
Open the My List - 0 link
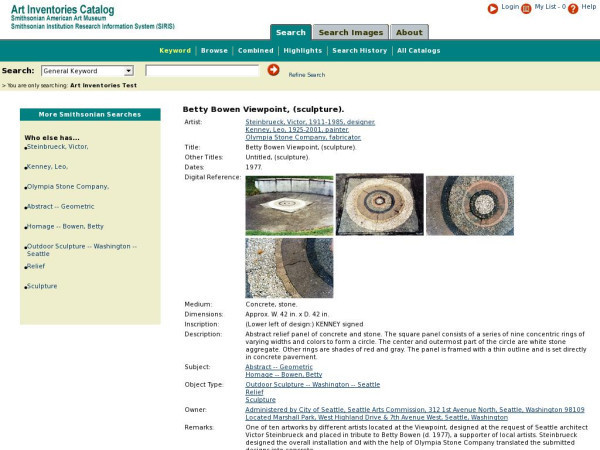(550, 7)
